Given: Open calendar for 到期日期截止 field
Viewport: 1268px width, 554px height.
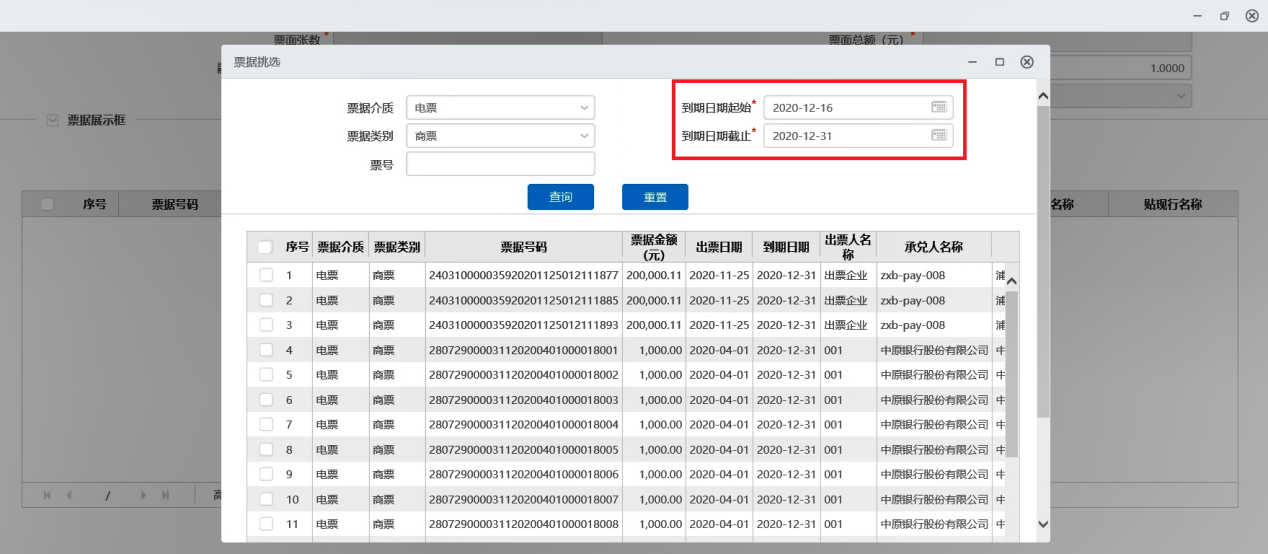Looking at the screenshot, I should [939, 135].
